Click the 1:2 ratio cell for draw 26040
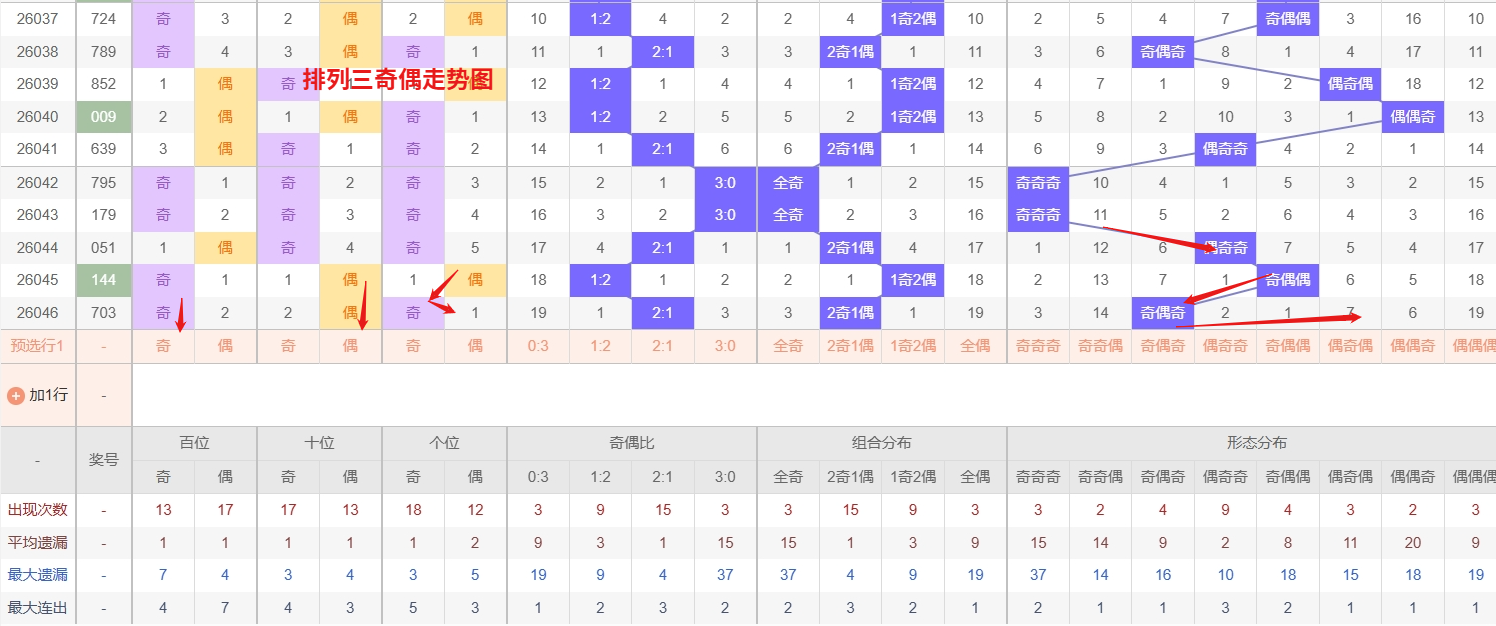 pyautogui.click(x=600, y=116)
